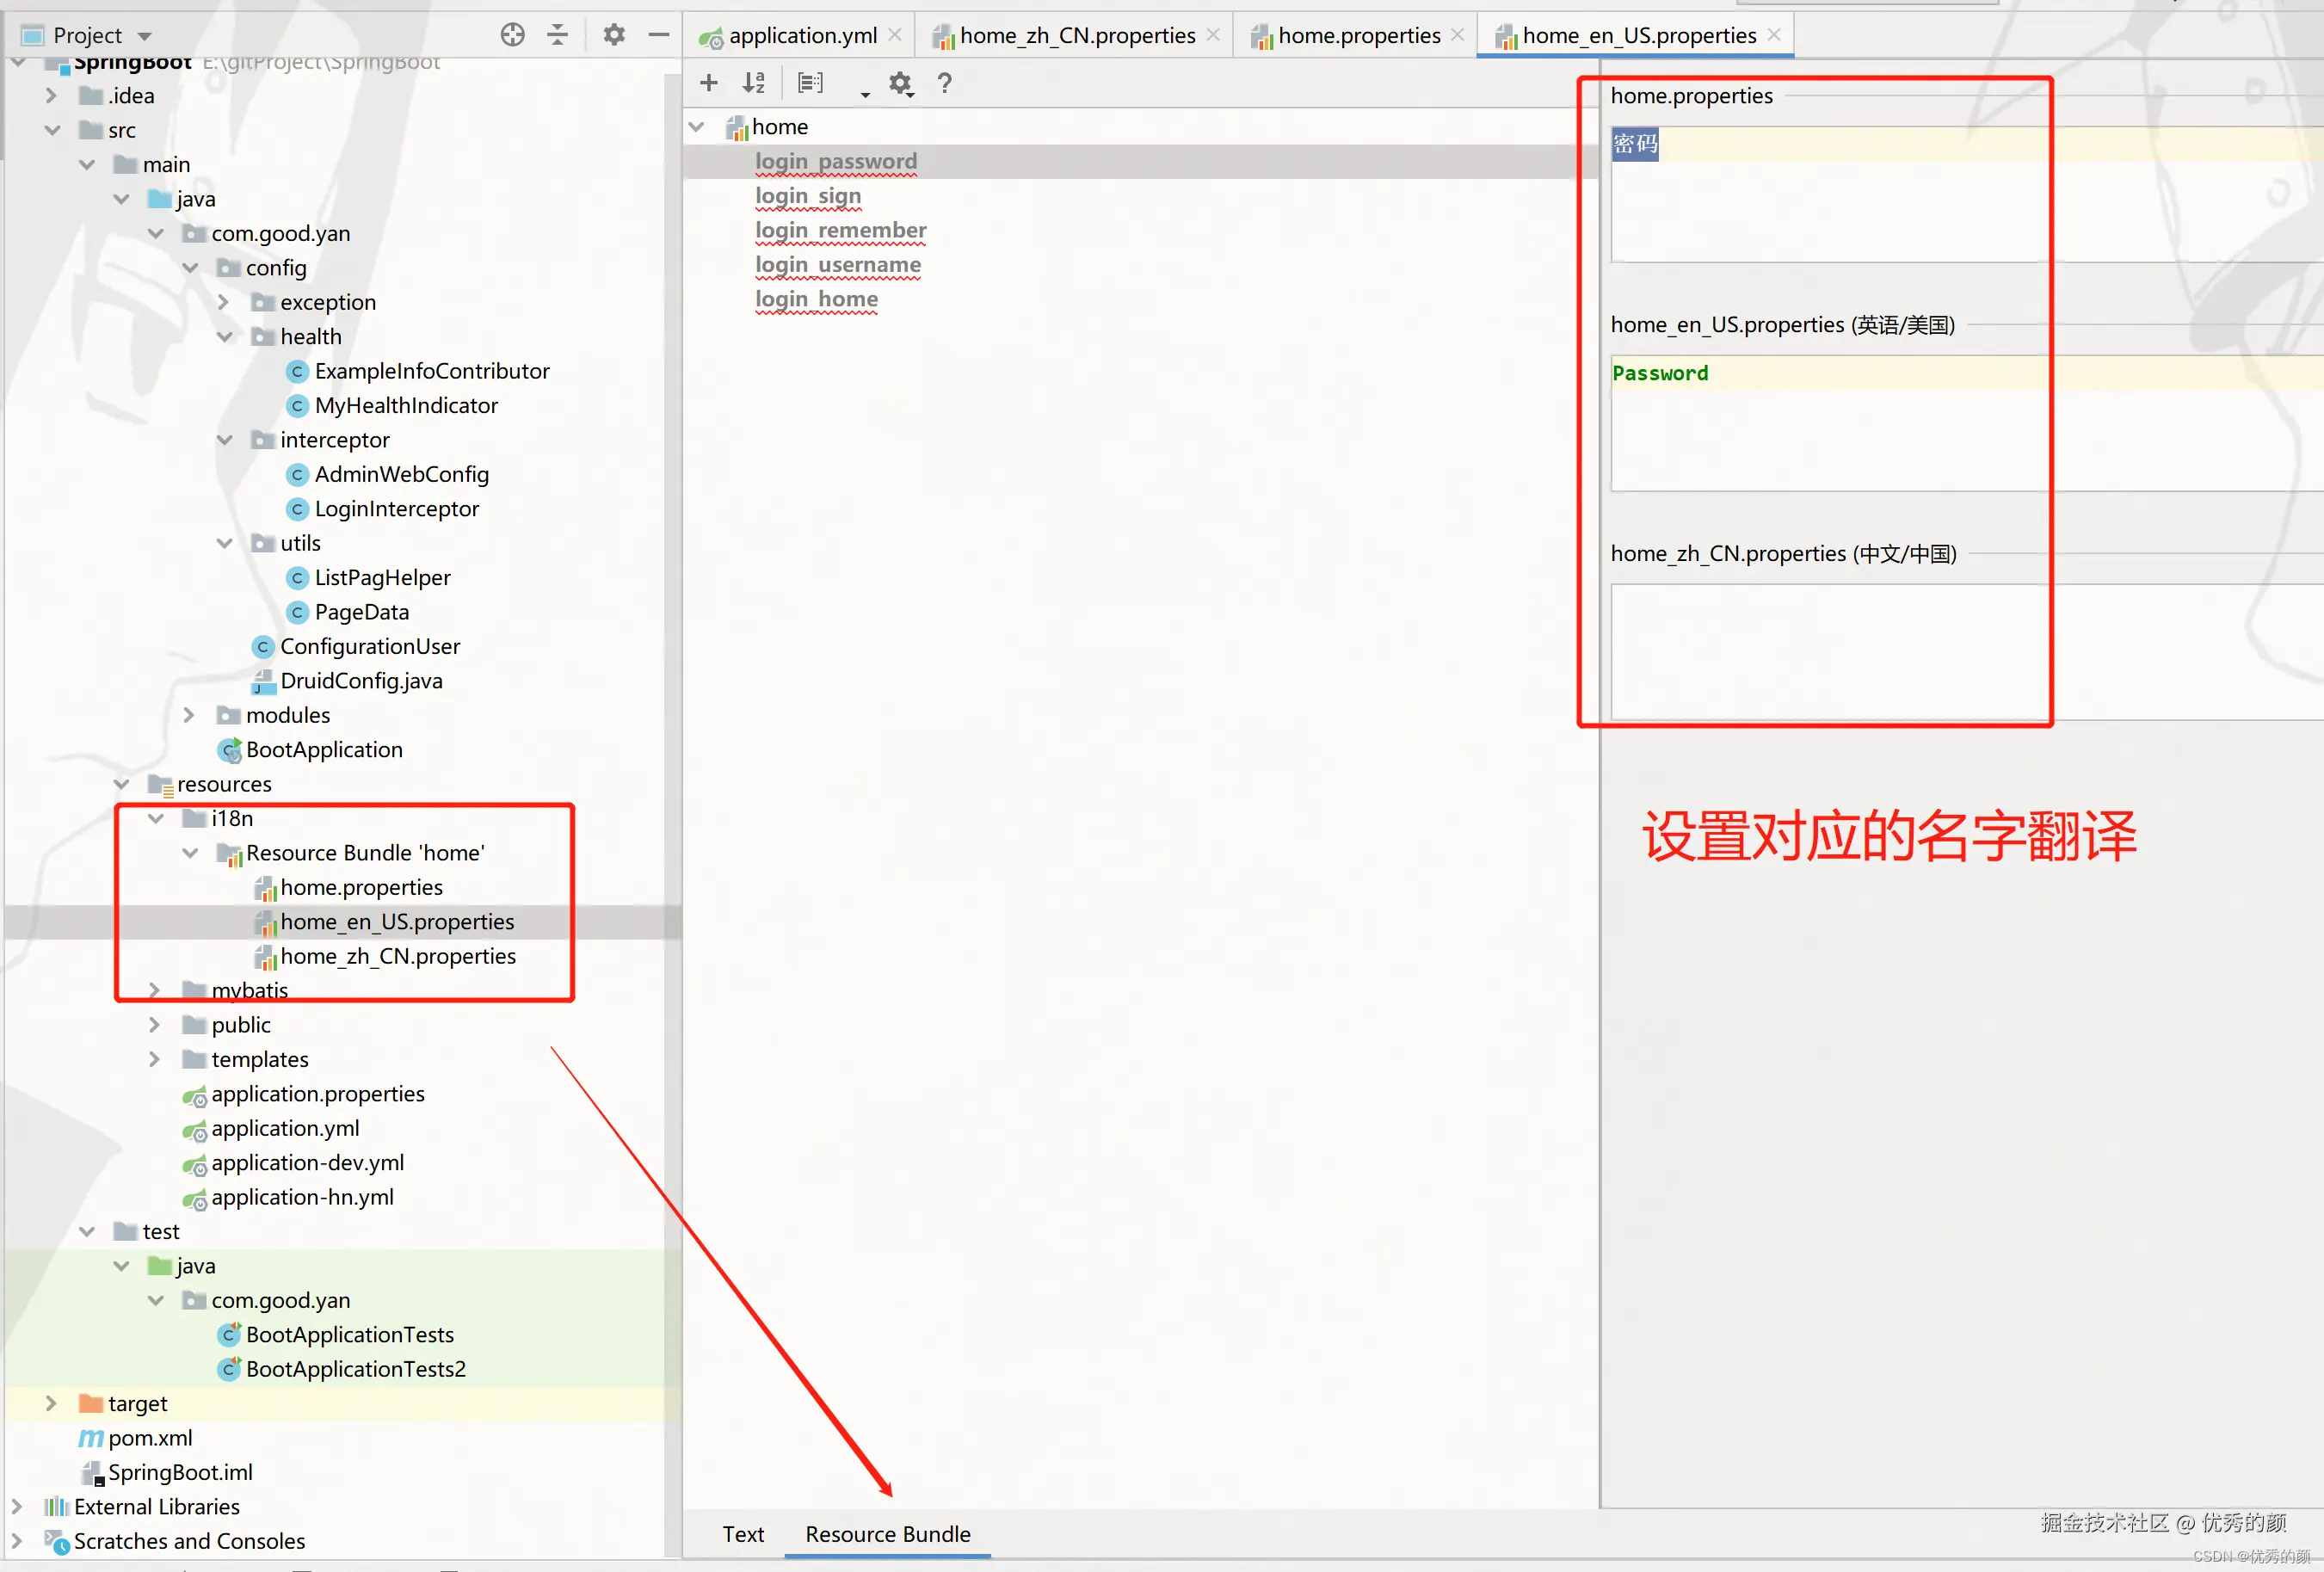Open the Project panel settings gear

pos(614,35)
